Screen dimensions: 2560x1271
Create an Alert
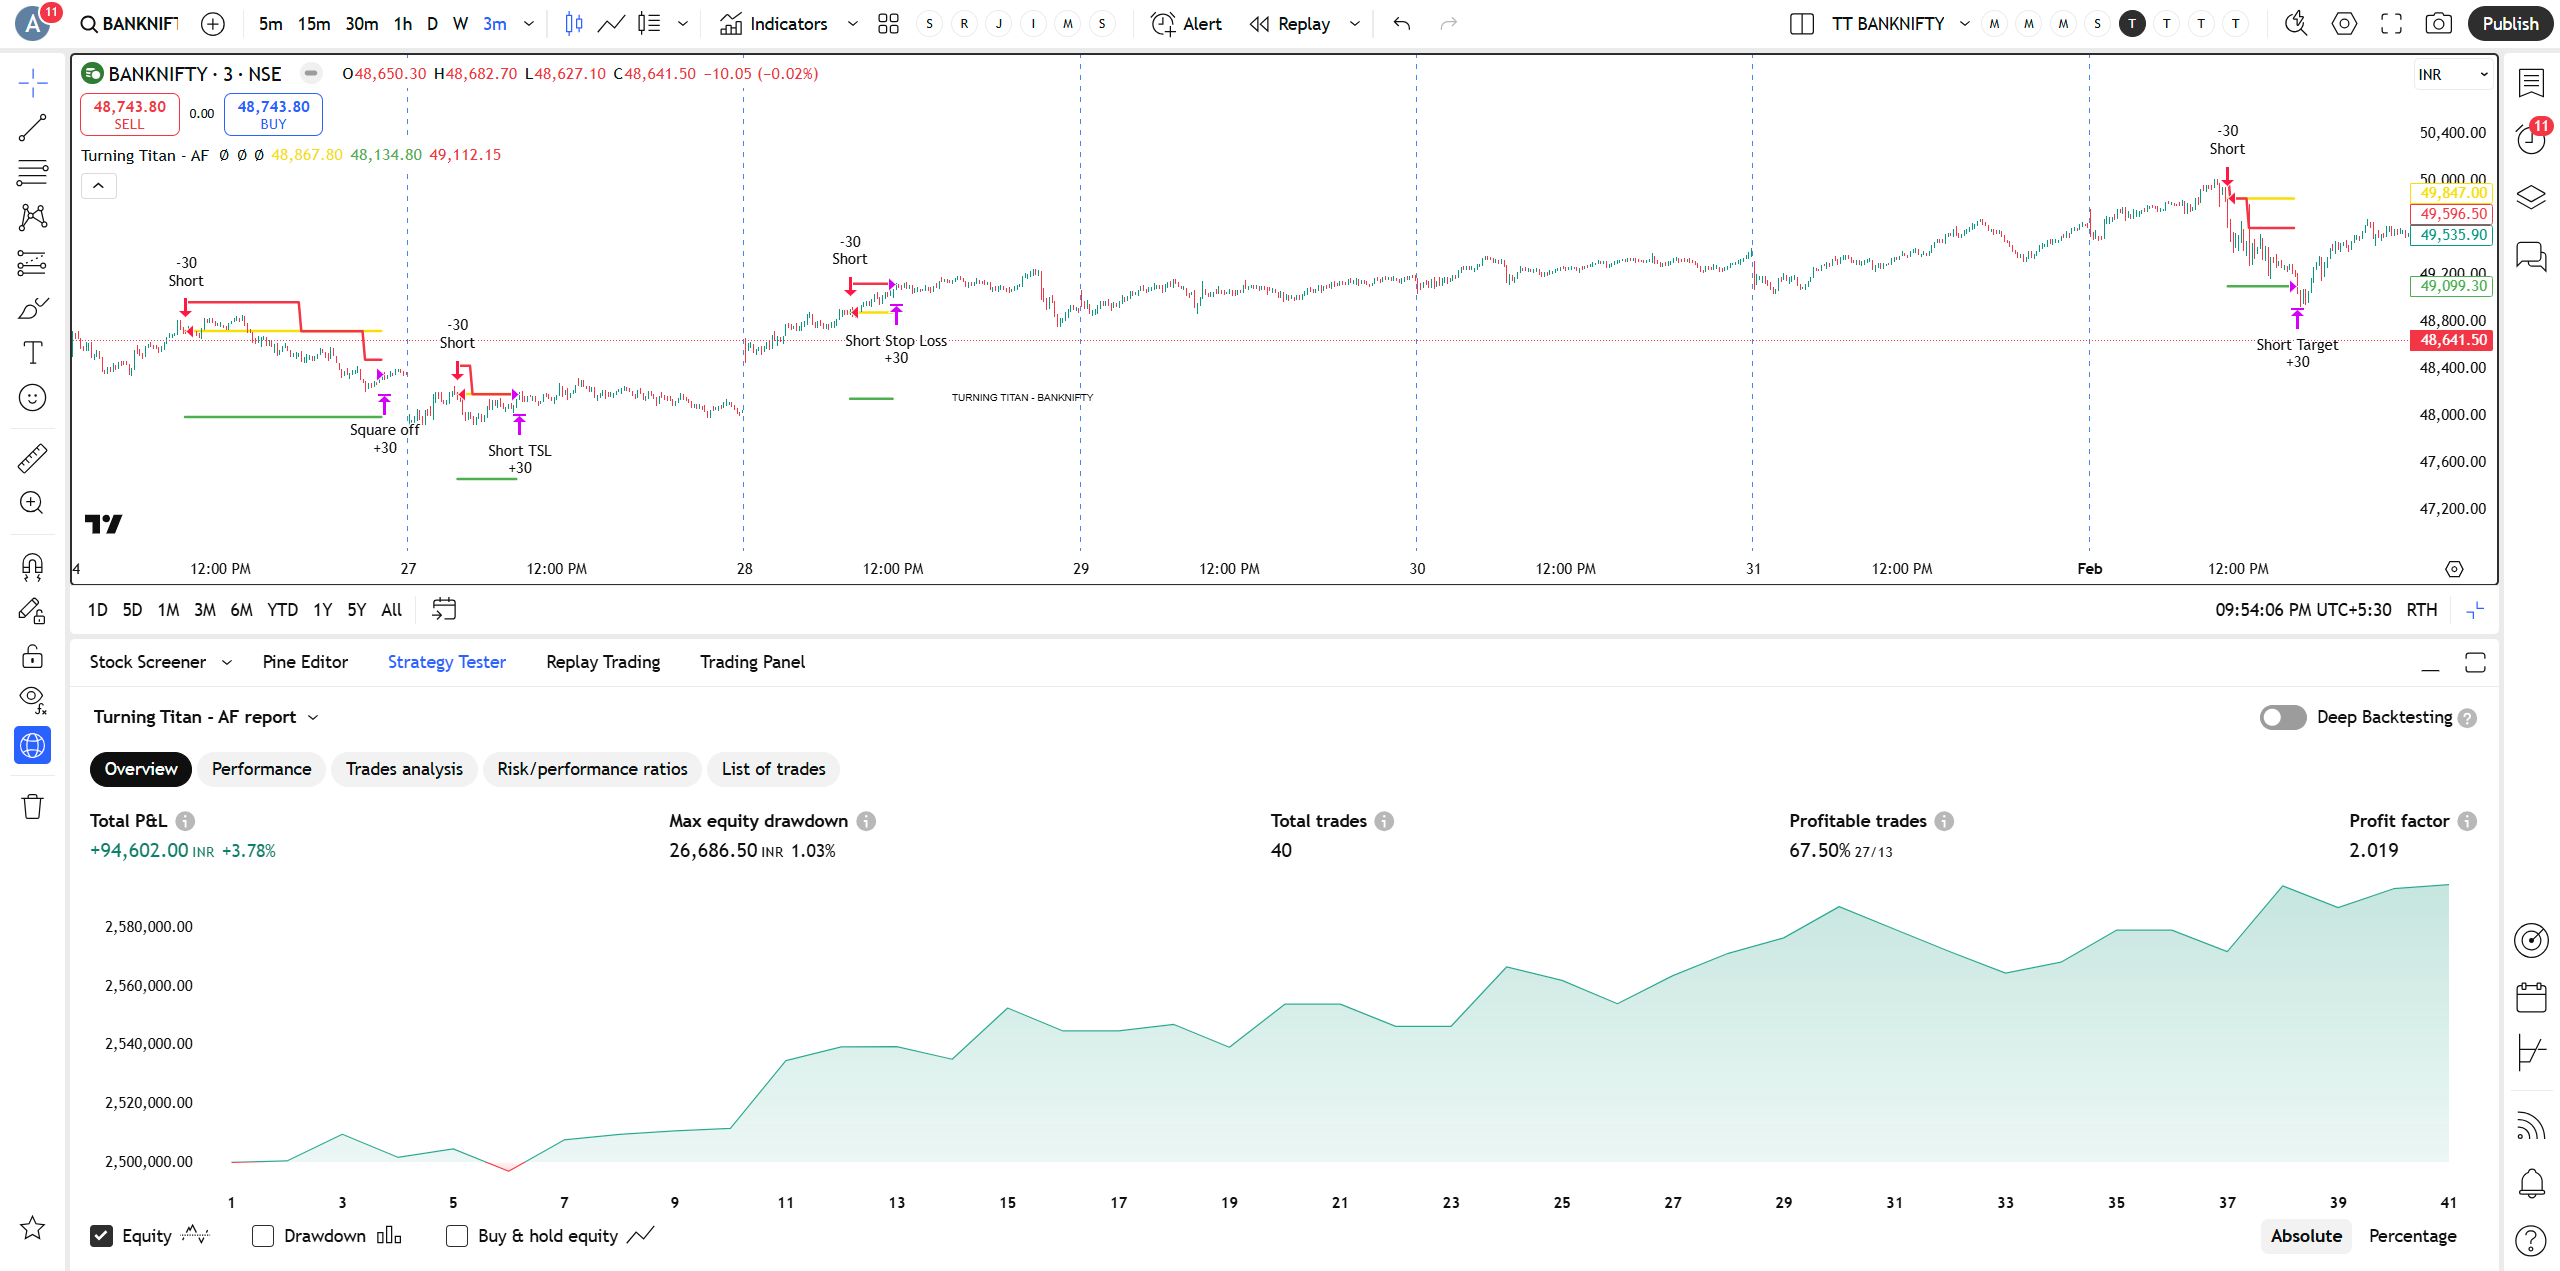click(1186, 24)
